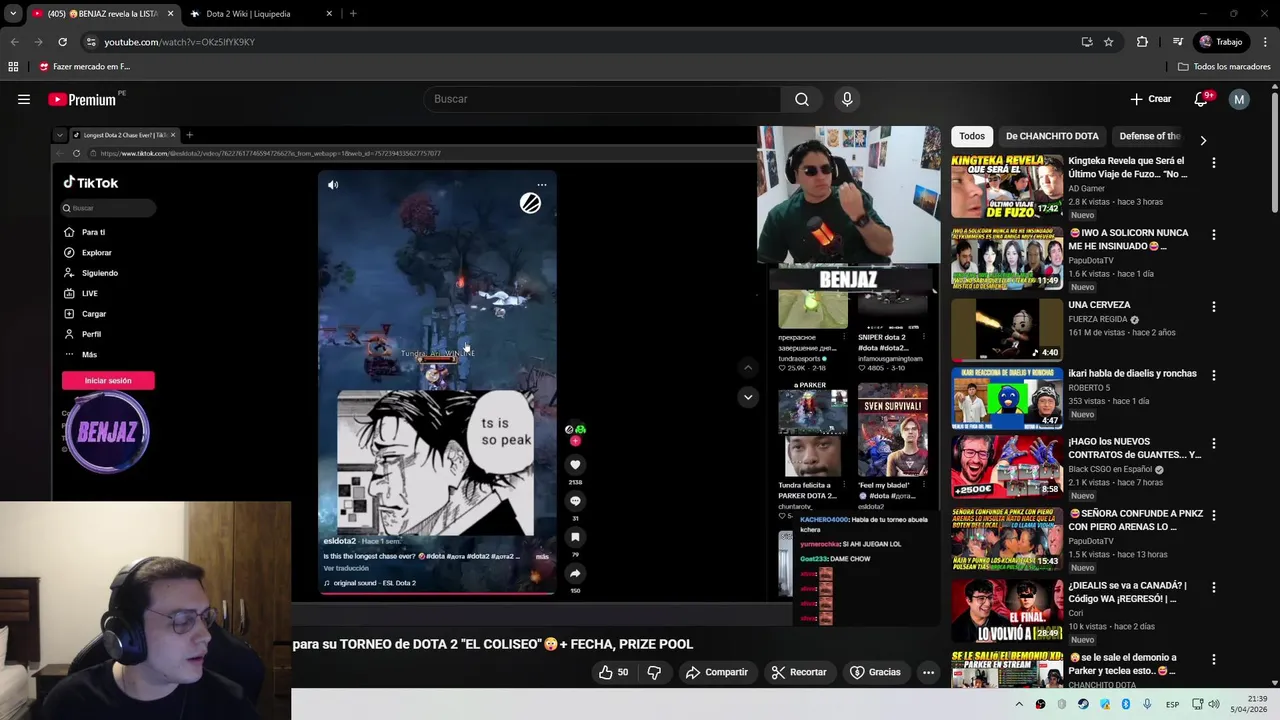The width and height of the screenshot is (1280, 720).
Task: Open Fazer mercado bookmark
Action: coord(84,67)
